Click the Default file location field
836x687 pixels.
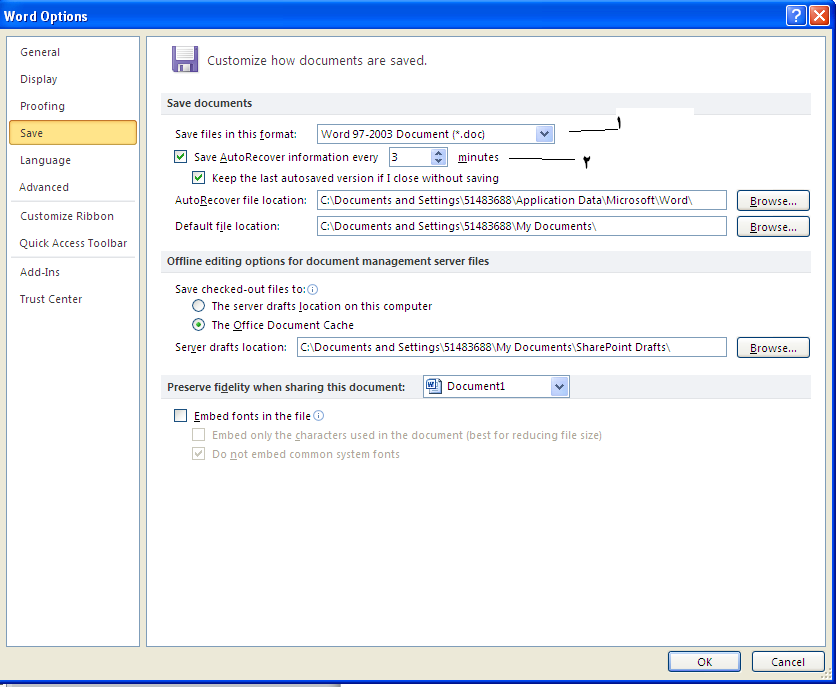(521, 227)
